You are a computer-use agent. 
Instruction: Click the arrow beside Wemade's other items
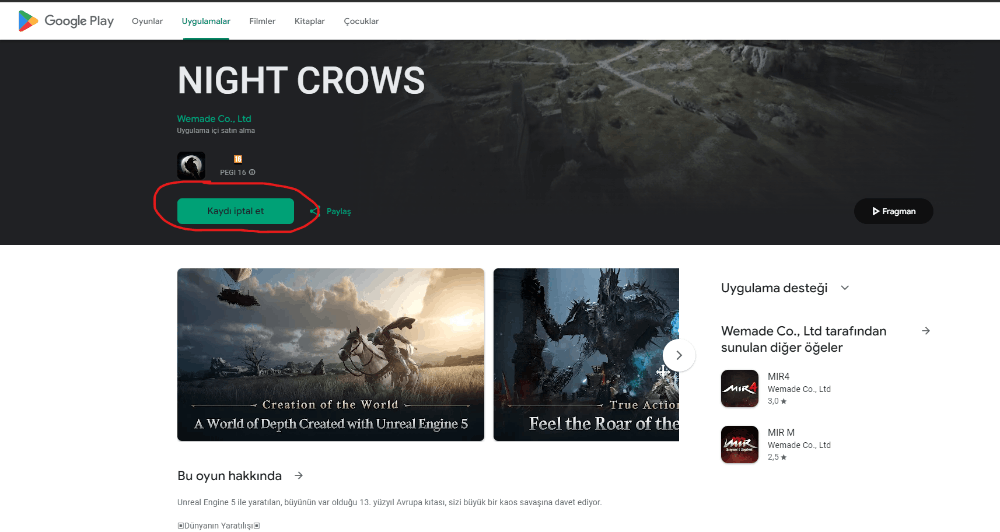point(926,331)
